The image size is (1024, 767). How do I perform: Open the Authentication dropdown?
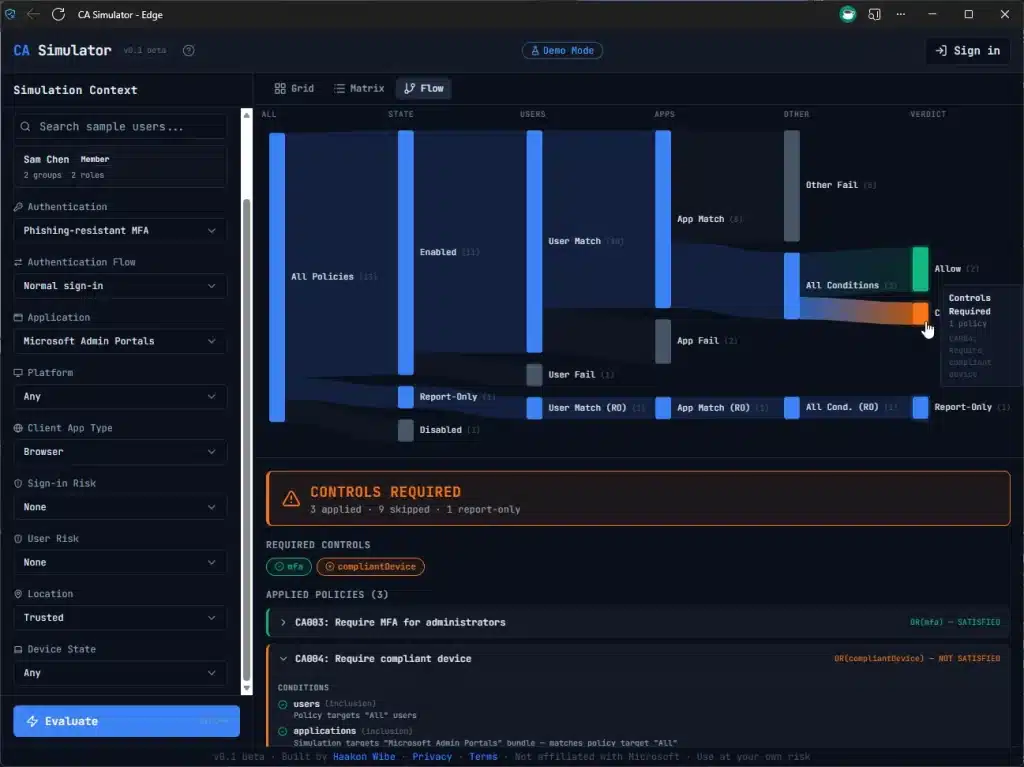[x=120, y=231]
